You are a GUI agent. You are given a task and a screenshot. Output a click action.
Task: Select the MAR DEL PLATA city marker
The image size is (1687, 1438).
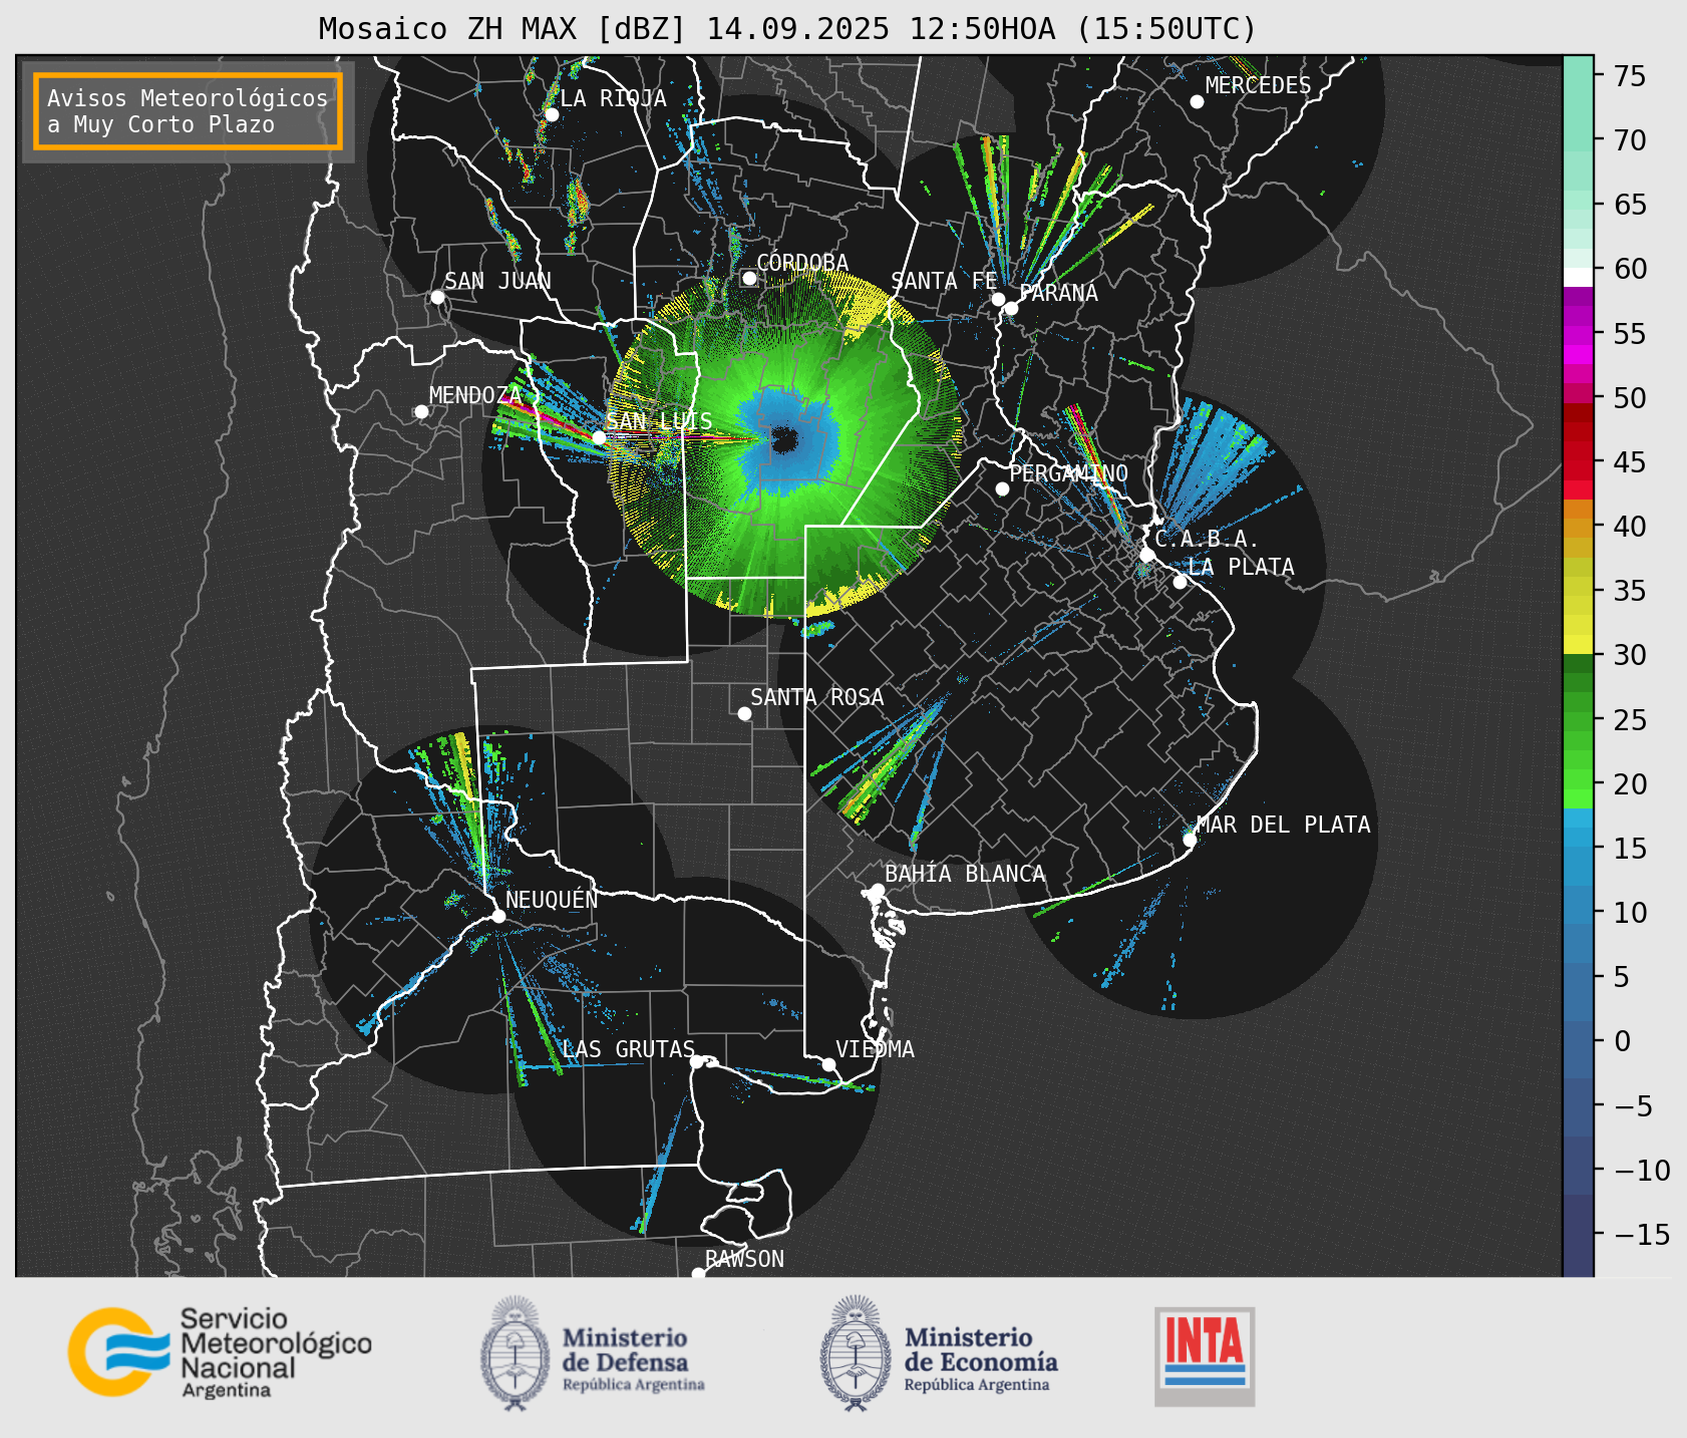pyautogui.click(x=1189, y=840)
